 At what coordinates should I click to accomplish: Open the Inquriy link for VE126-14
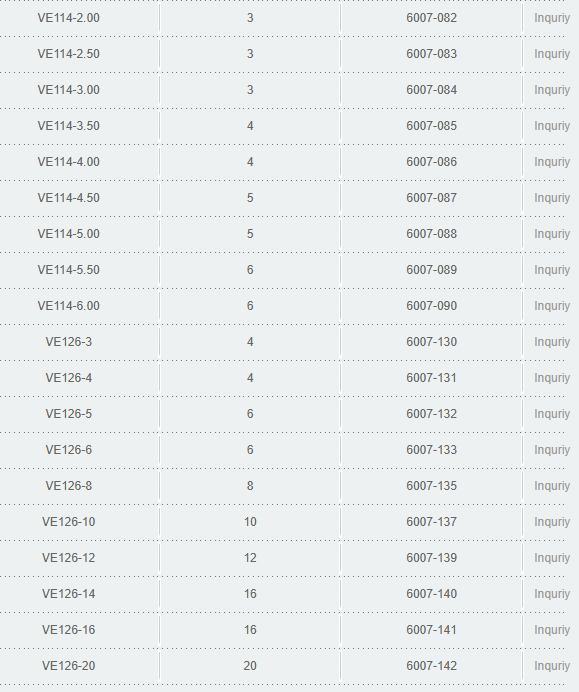point(552,594)
